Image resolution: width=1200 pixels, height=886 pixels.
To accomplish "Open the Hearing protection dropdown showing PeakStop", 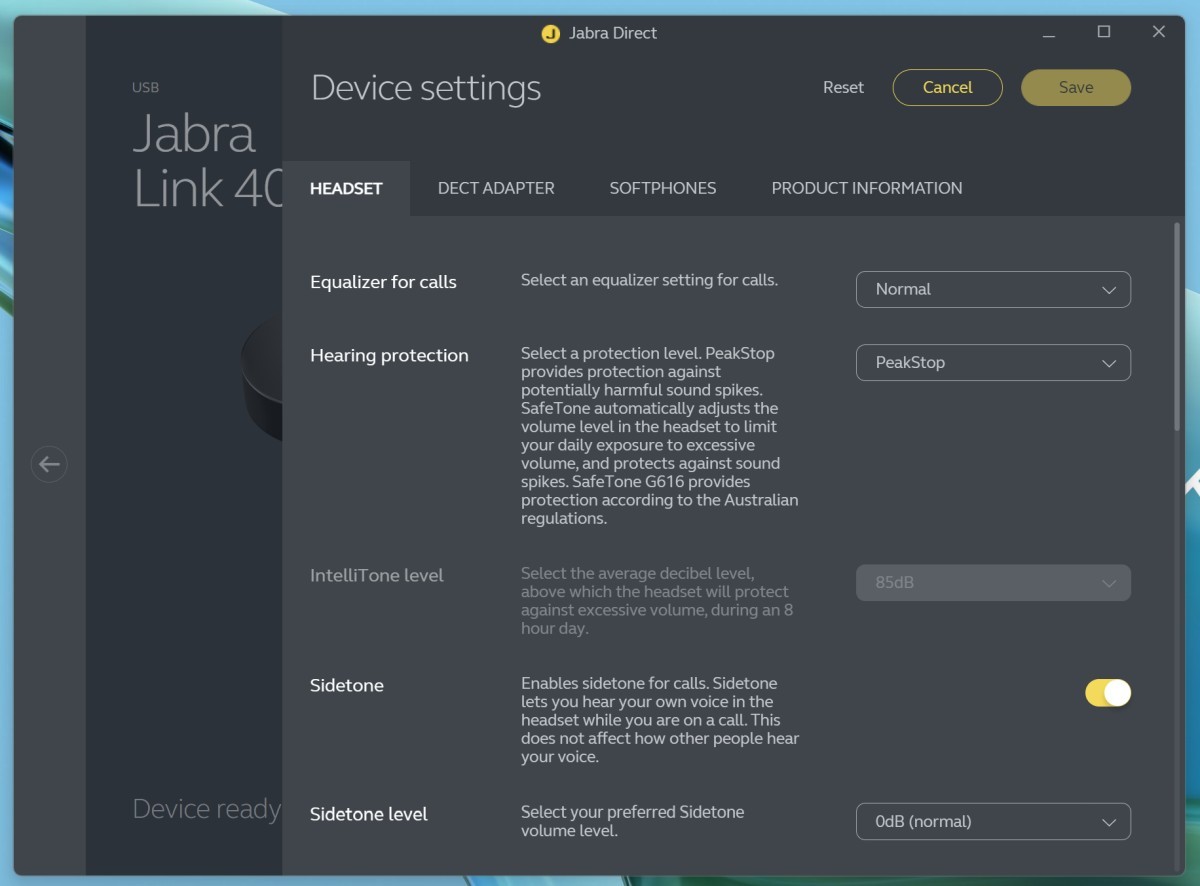I will coord(992,362).
